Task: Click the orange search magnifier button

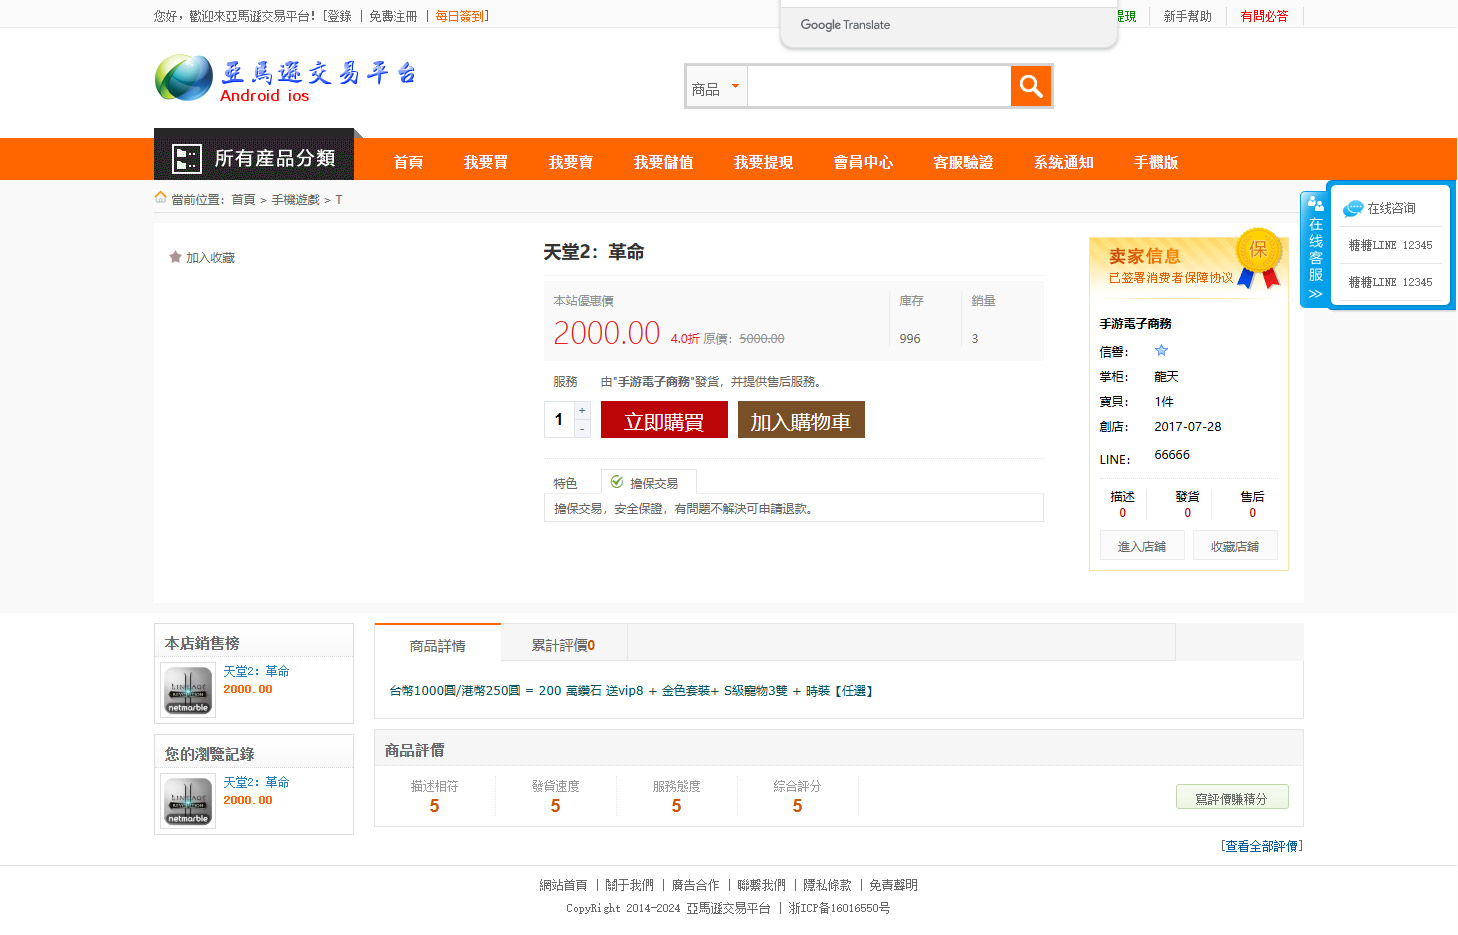Action: tap(1031, 86)
